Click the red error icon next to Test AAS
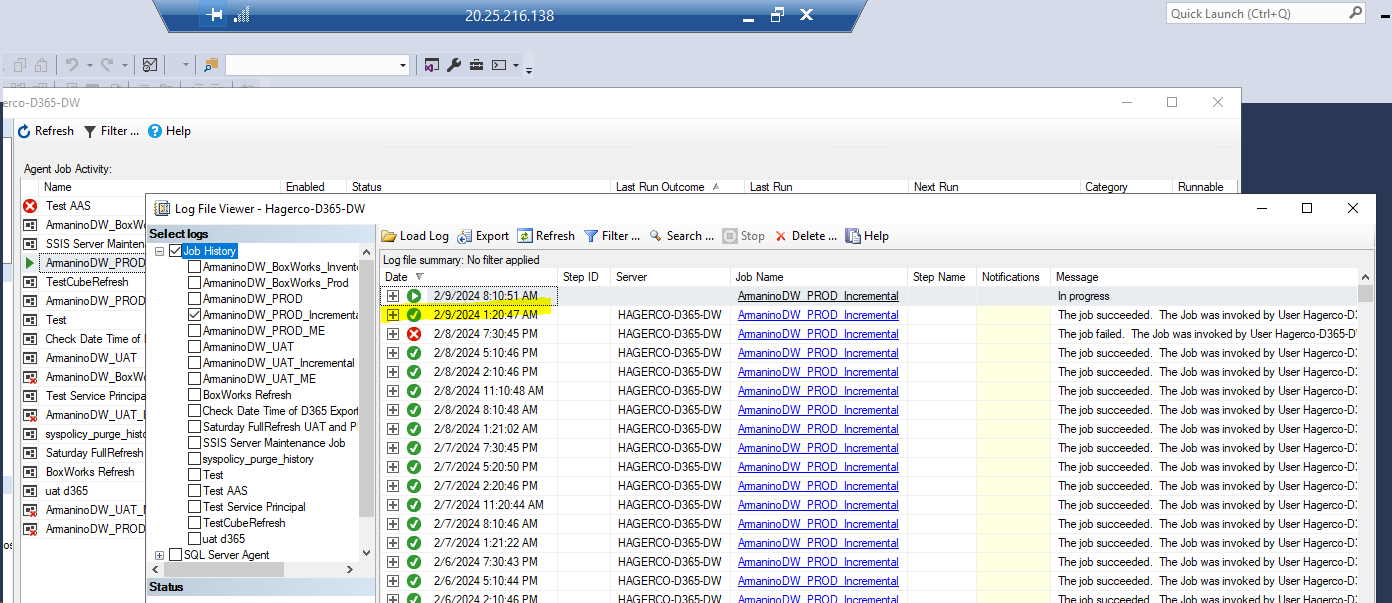Viewport: 1392px width, 603px height. [30, 206]
